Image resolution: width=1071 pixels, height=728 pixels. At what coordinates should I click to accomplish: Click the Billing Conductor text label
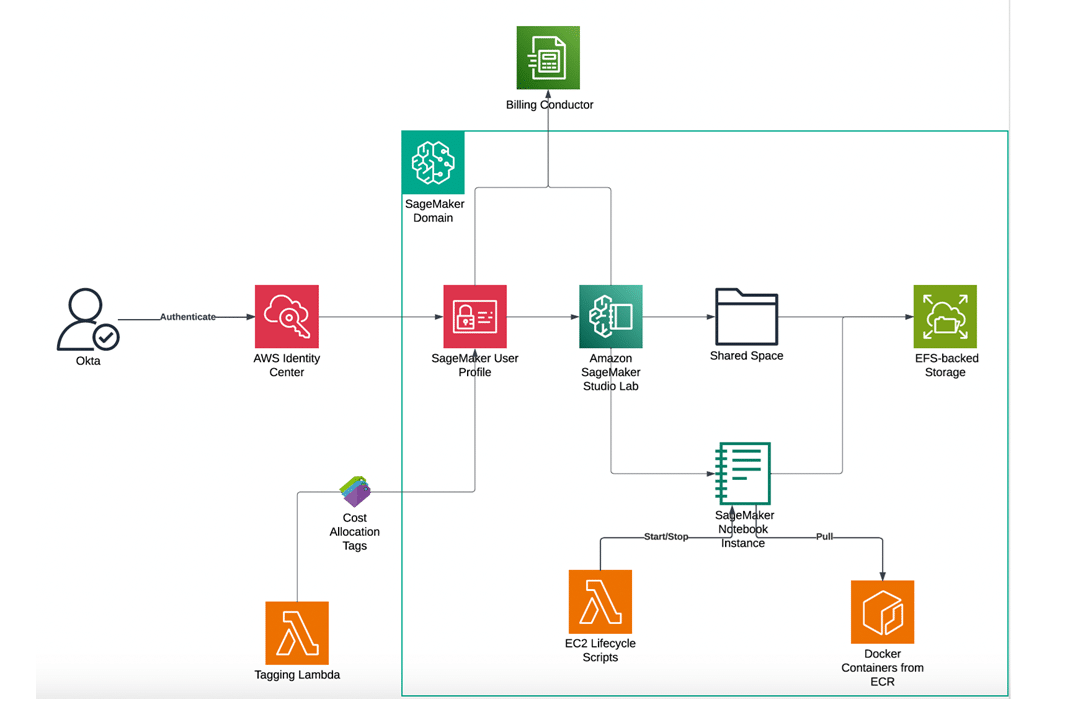coord(548,104)
